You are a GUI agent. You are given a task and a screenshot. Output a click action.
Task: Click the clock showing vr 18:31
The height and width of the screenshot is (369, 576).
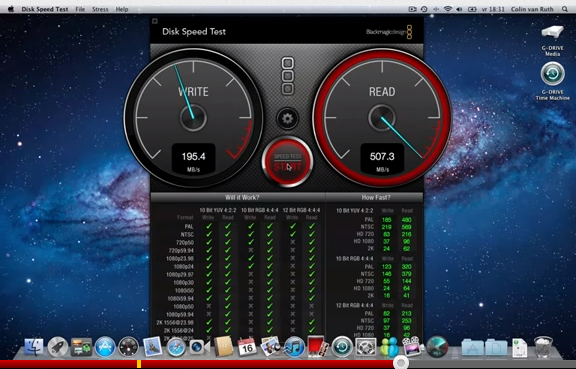click(493, 9)
